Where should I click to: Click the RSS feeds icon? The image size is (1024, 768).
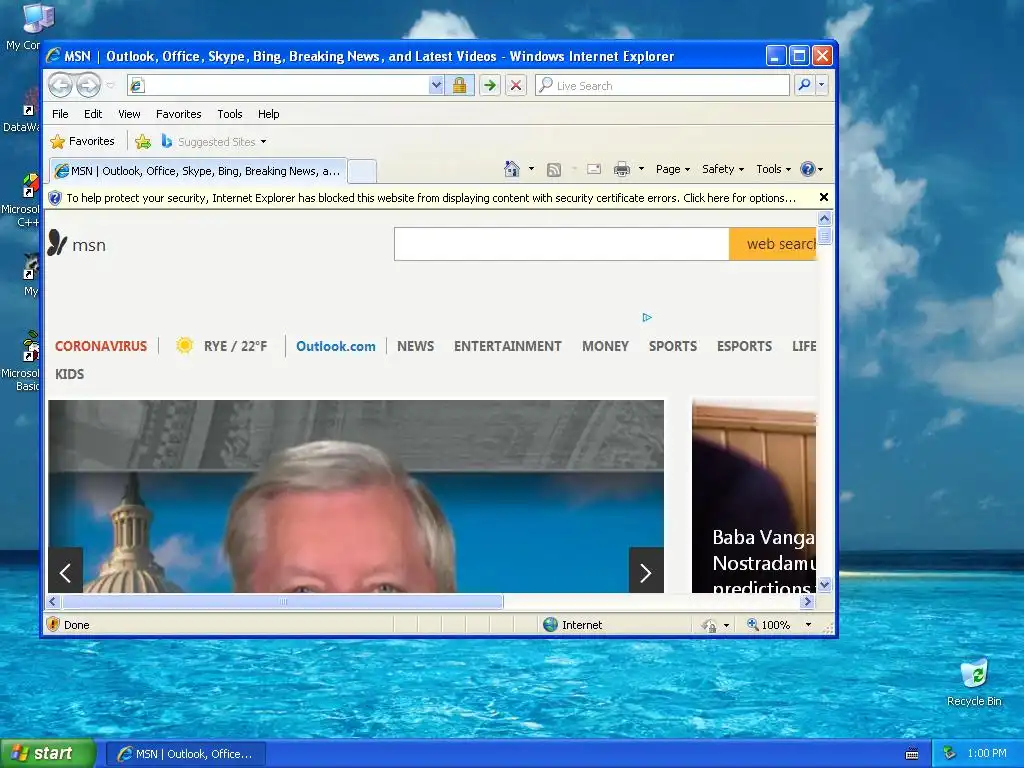(x=554, y=170)
